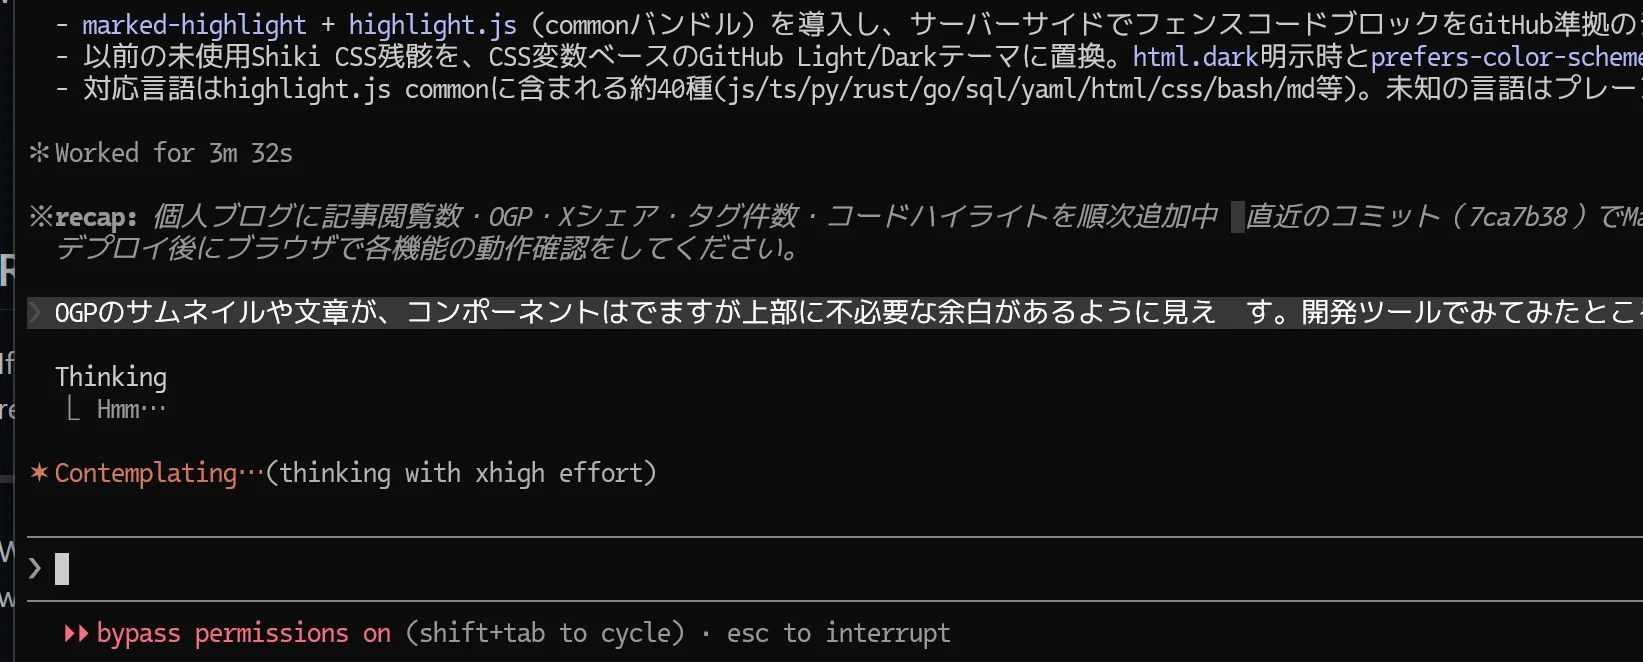Expand the Thinking section
Viewport: 1643px width, 662px height.
pos(111,377)
